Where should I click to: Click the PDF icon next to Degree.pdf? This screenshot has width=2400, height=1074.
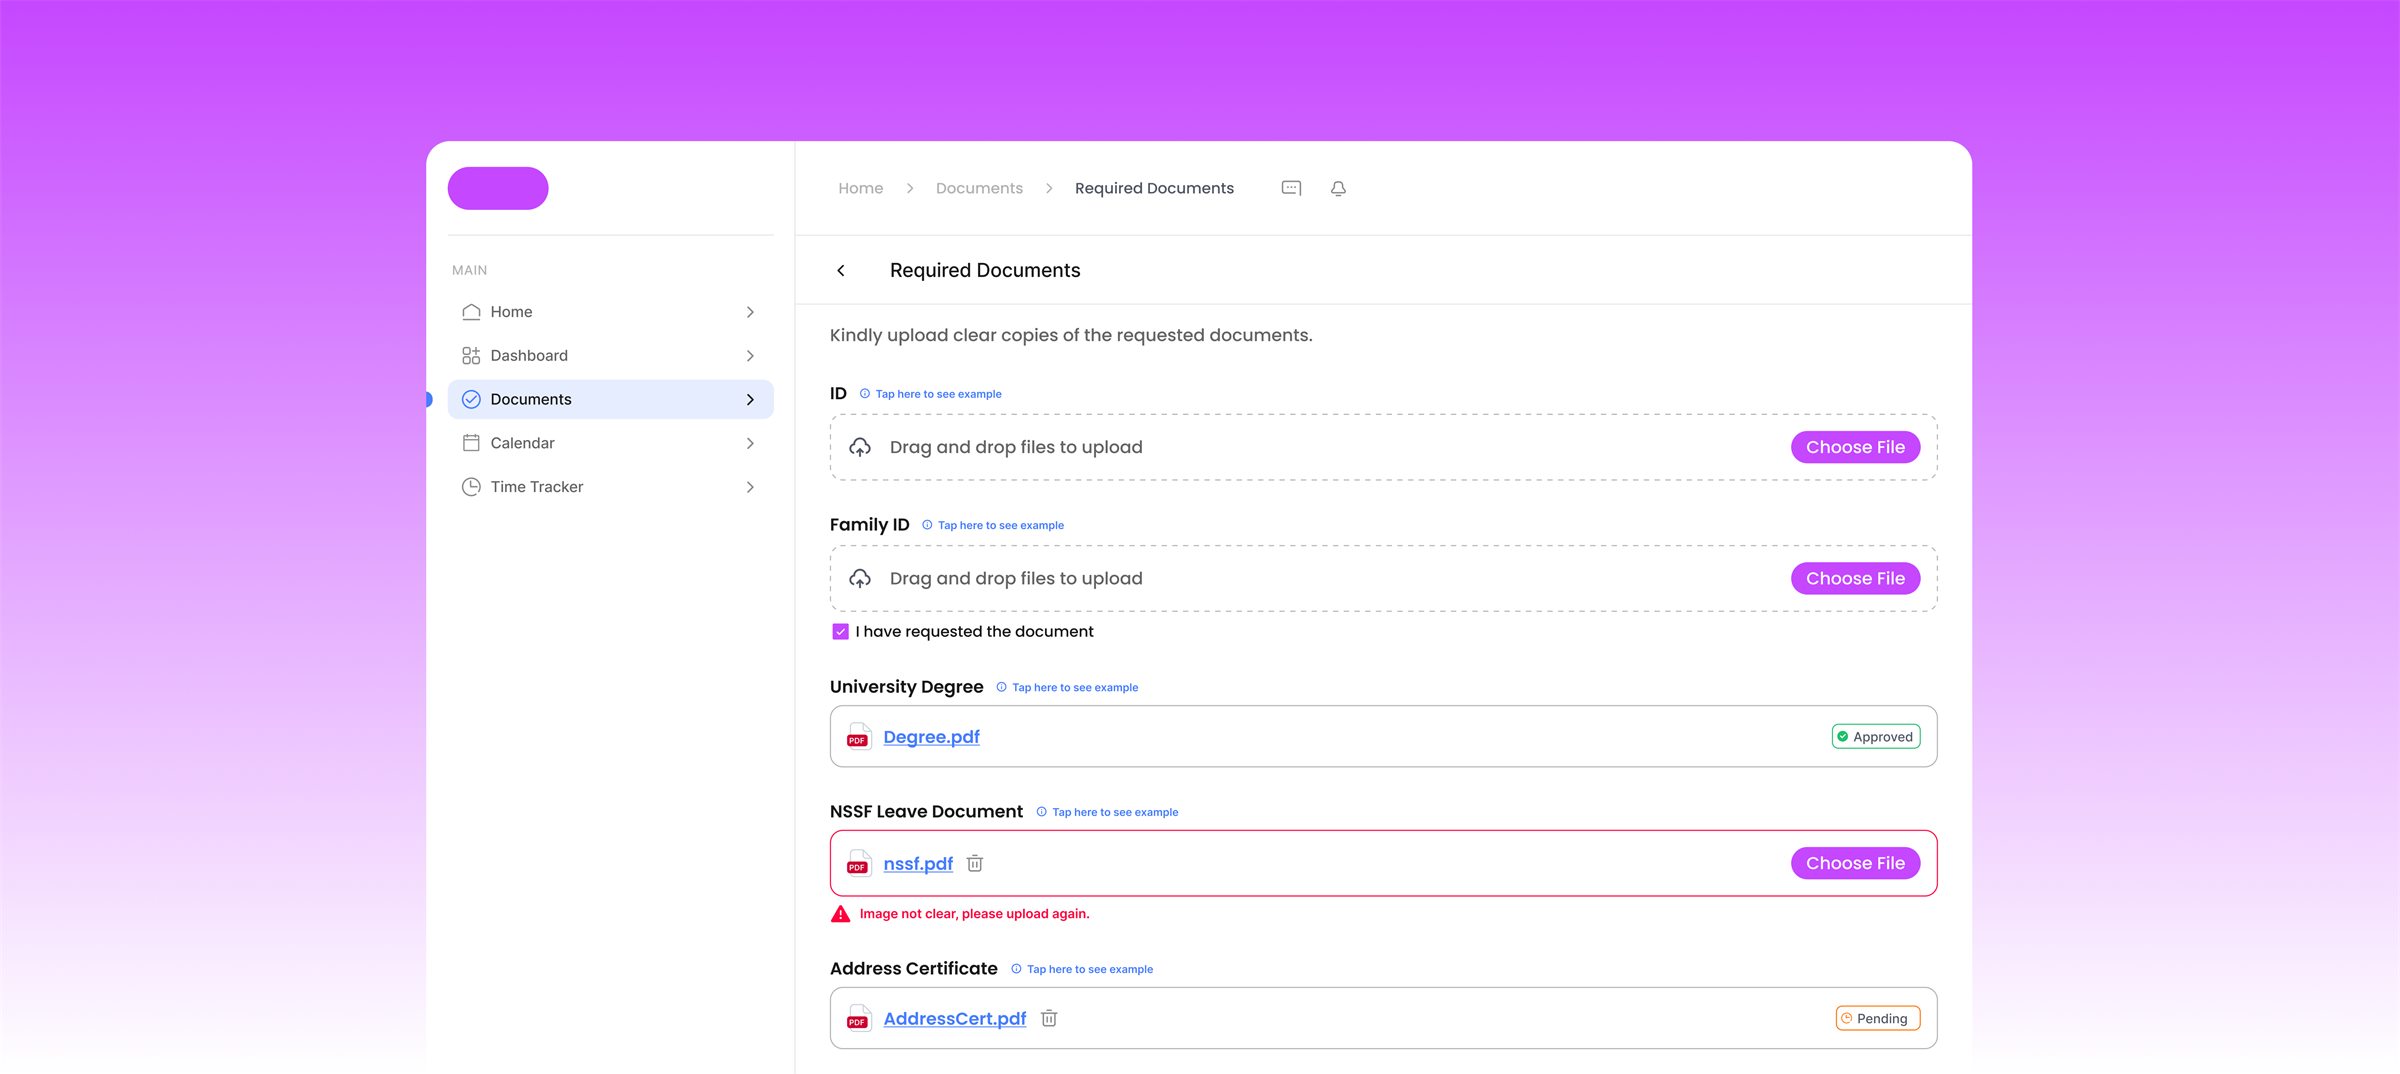pyautogui.click(x=858, y=737)
